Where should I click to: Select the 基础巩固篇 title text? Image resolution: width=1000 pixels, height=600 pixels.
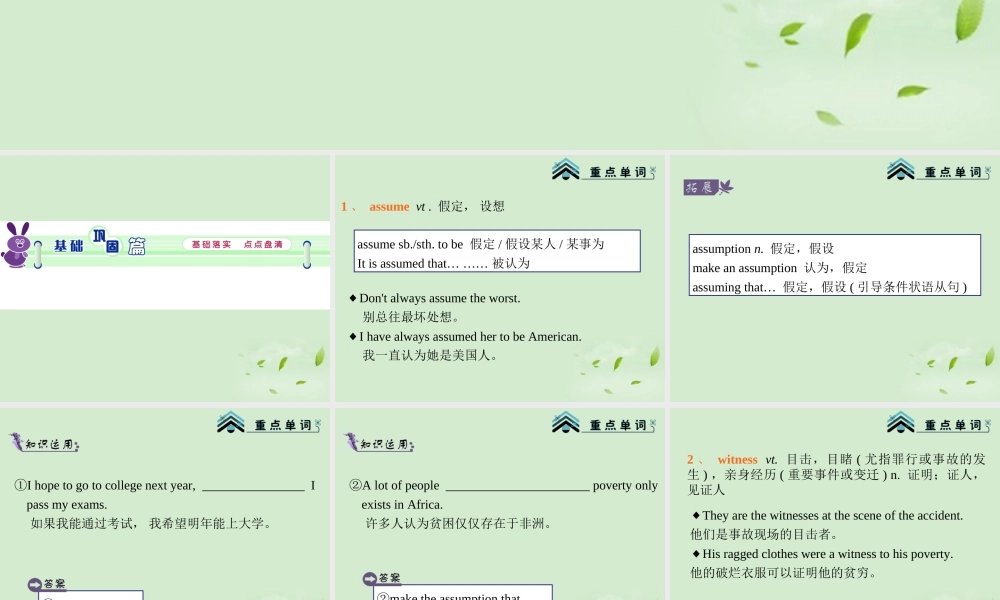99,244
